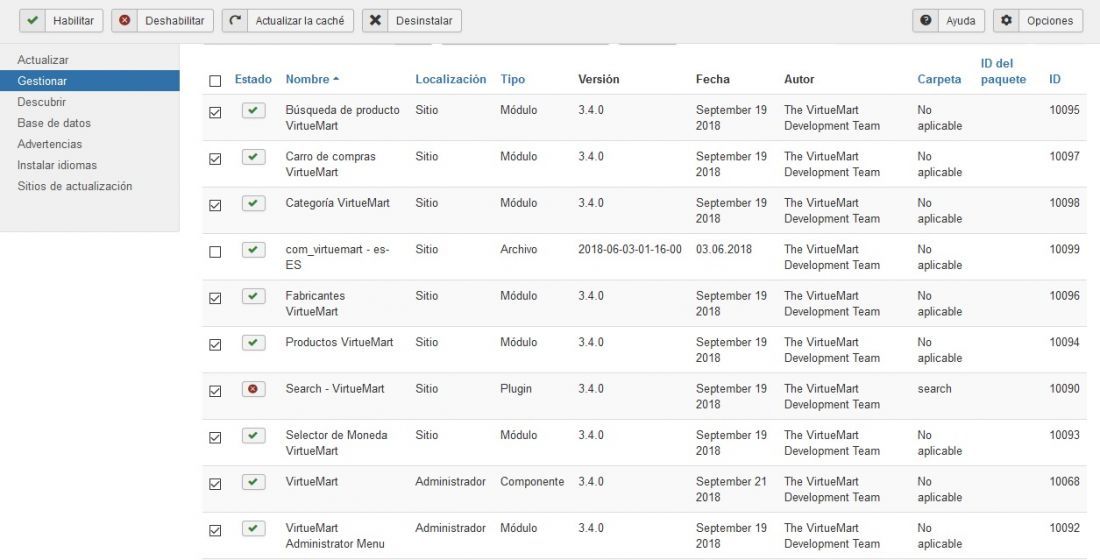Toggle status icon for Productos VirtueMart
Image resolution: width=1100 pixels, height=560 pixels.
(253, 342)
